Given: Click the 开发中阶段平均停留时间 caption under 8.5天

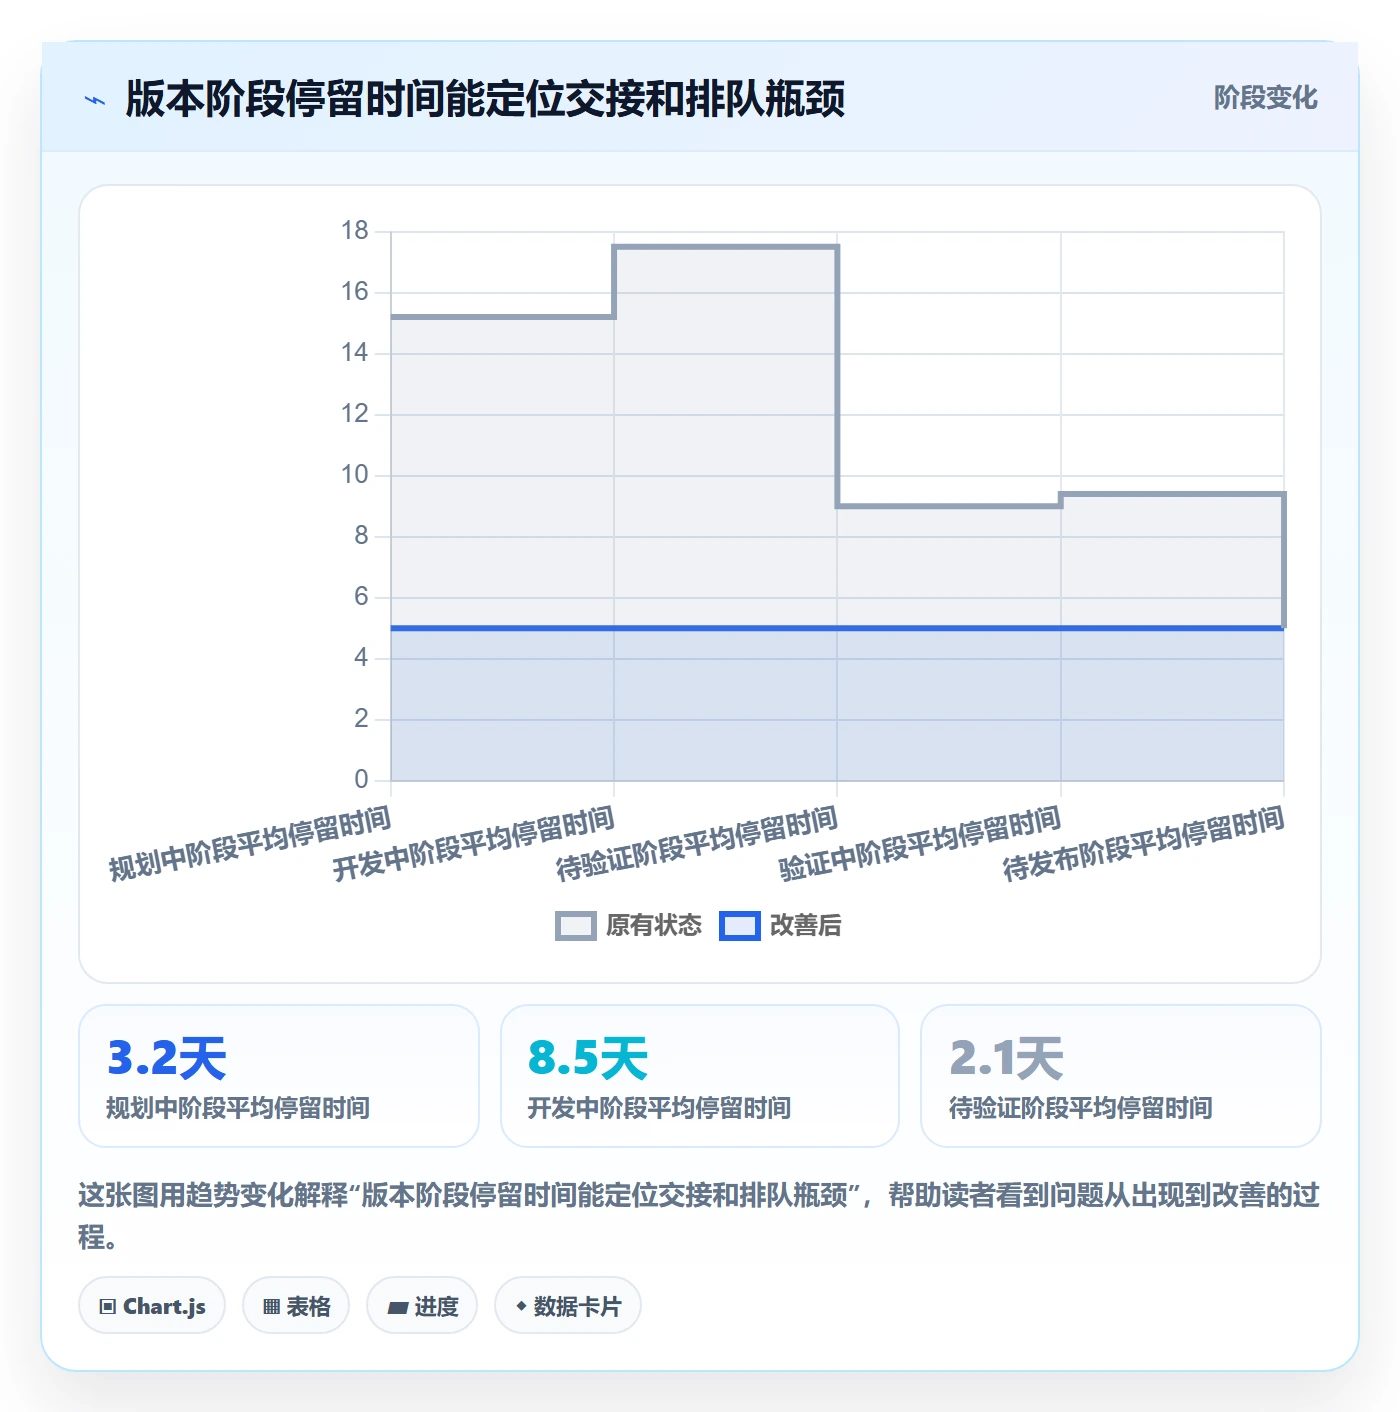Looking at the screenshot, I should [x=660, y=1108].
